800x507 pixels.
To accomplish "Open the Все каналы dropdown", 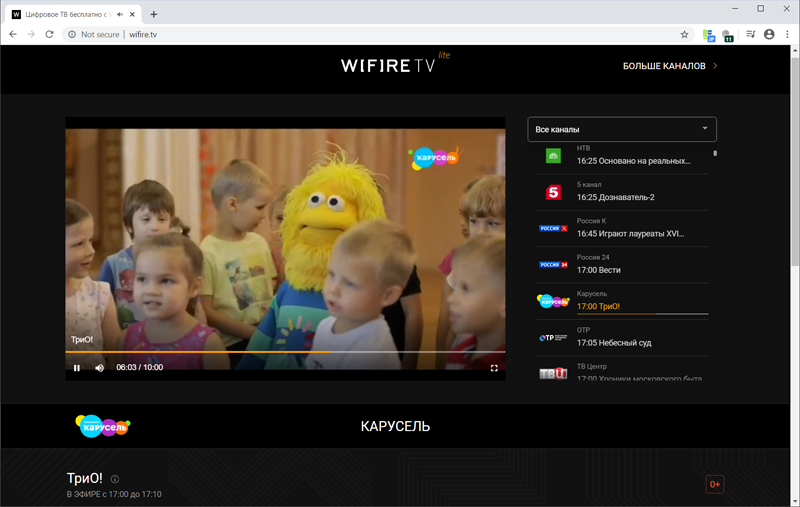I will pyautogui.click(x=622, y=129).
